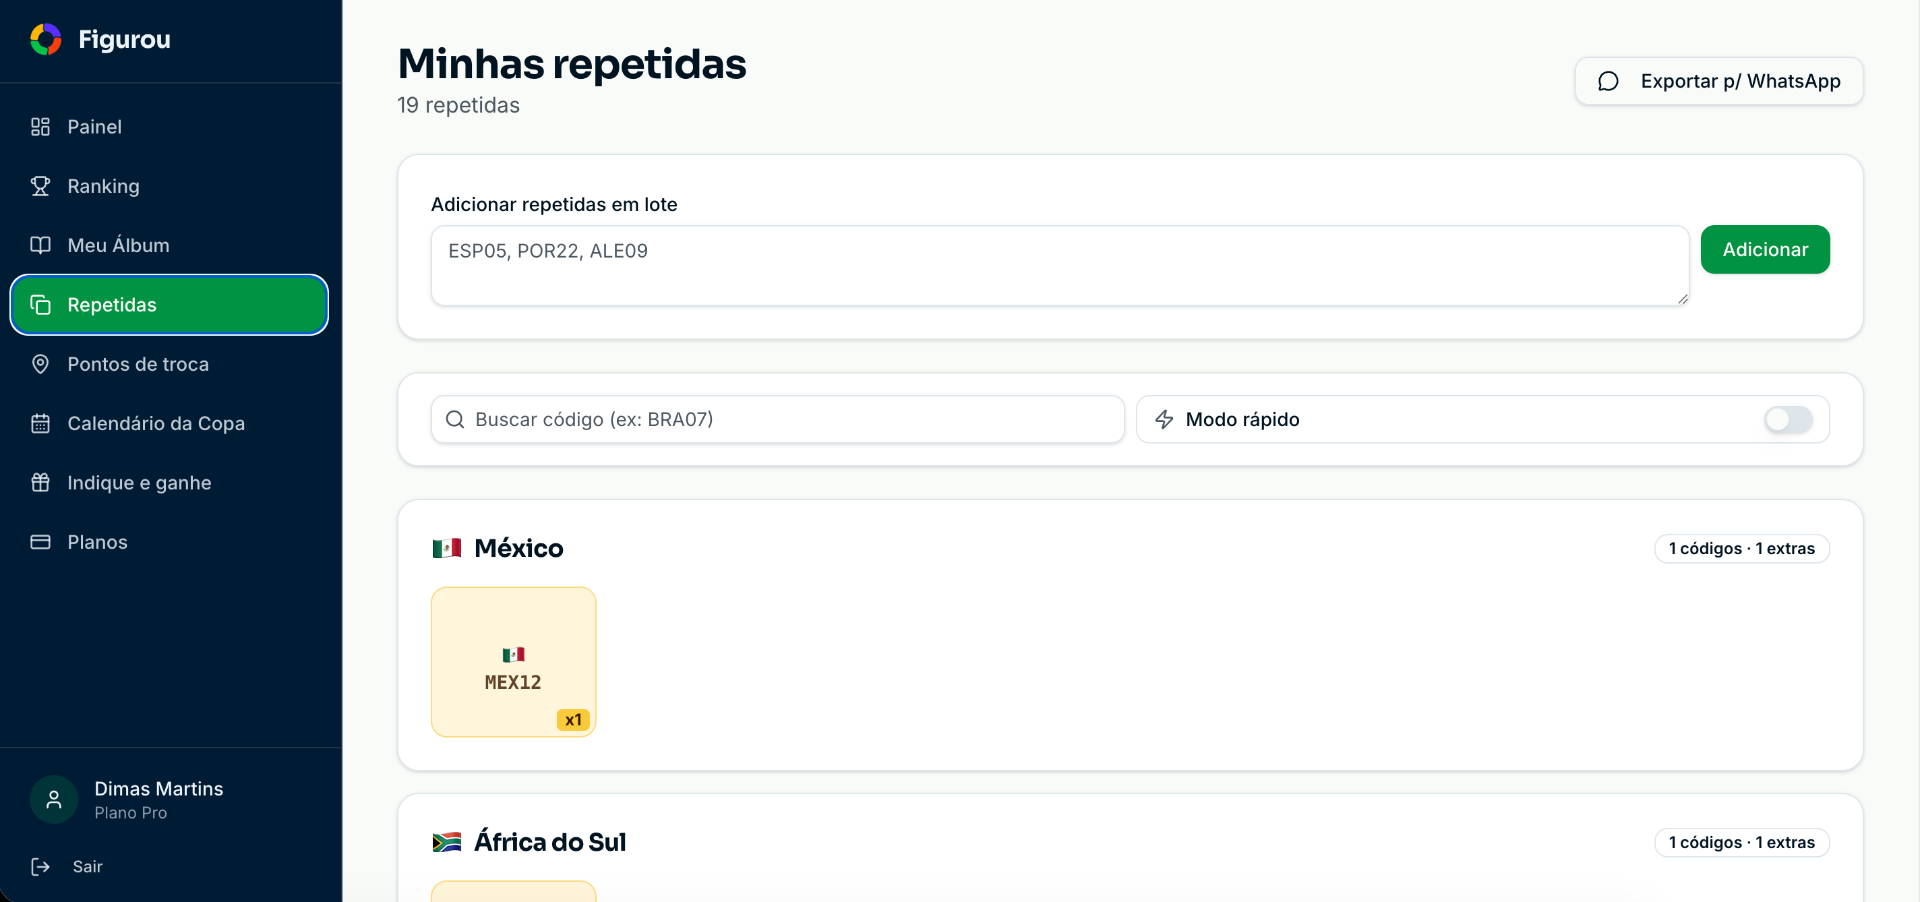
Task: Click the Dimas Martins user avatar icon
Action: tap(54, 800)
